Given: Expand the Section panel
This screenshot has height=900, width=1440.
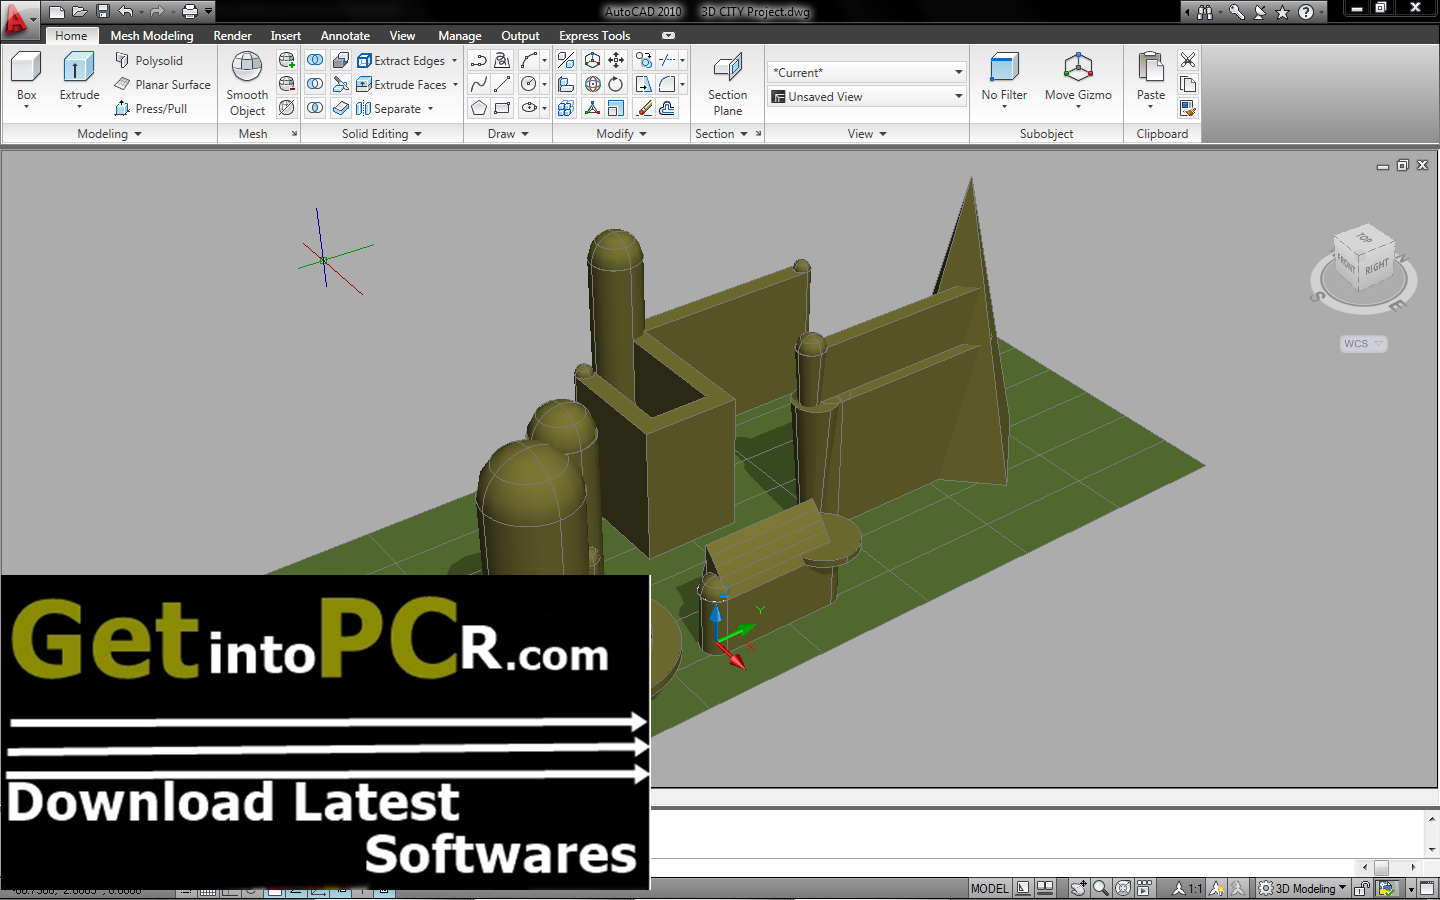Looking at the screenshot, I should coord(721,134).
